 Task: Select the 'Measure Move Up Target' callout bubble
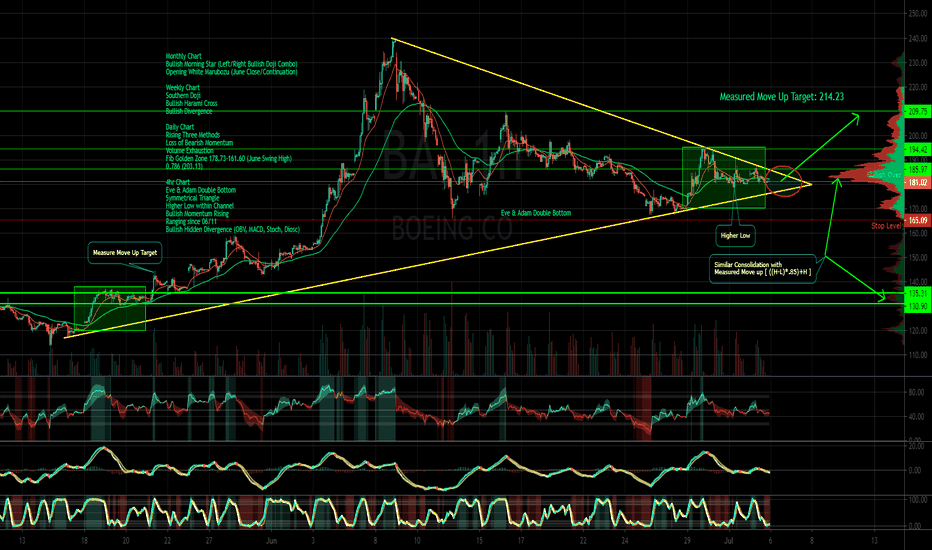(125, 253)
